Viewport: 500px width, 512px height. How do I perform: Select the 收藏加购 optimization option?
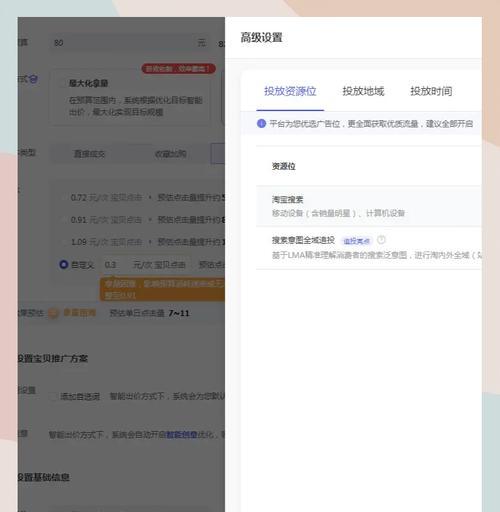(170, 154)
